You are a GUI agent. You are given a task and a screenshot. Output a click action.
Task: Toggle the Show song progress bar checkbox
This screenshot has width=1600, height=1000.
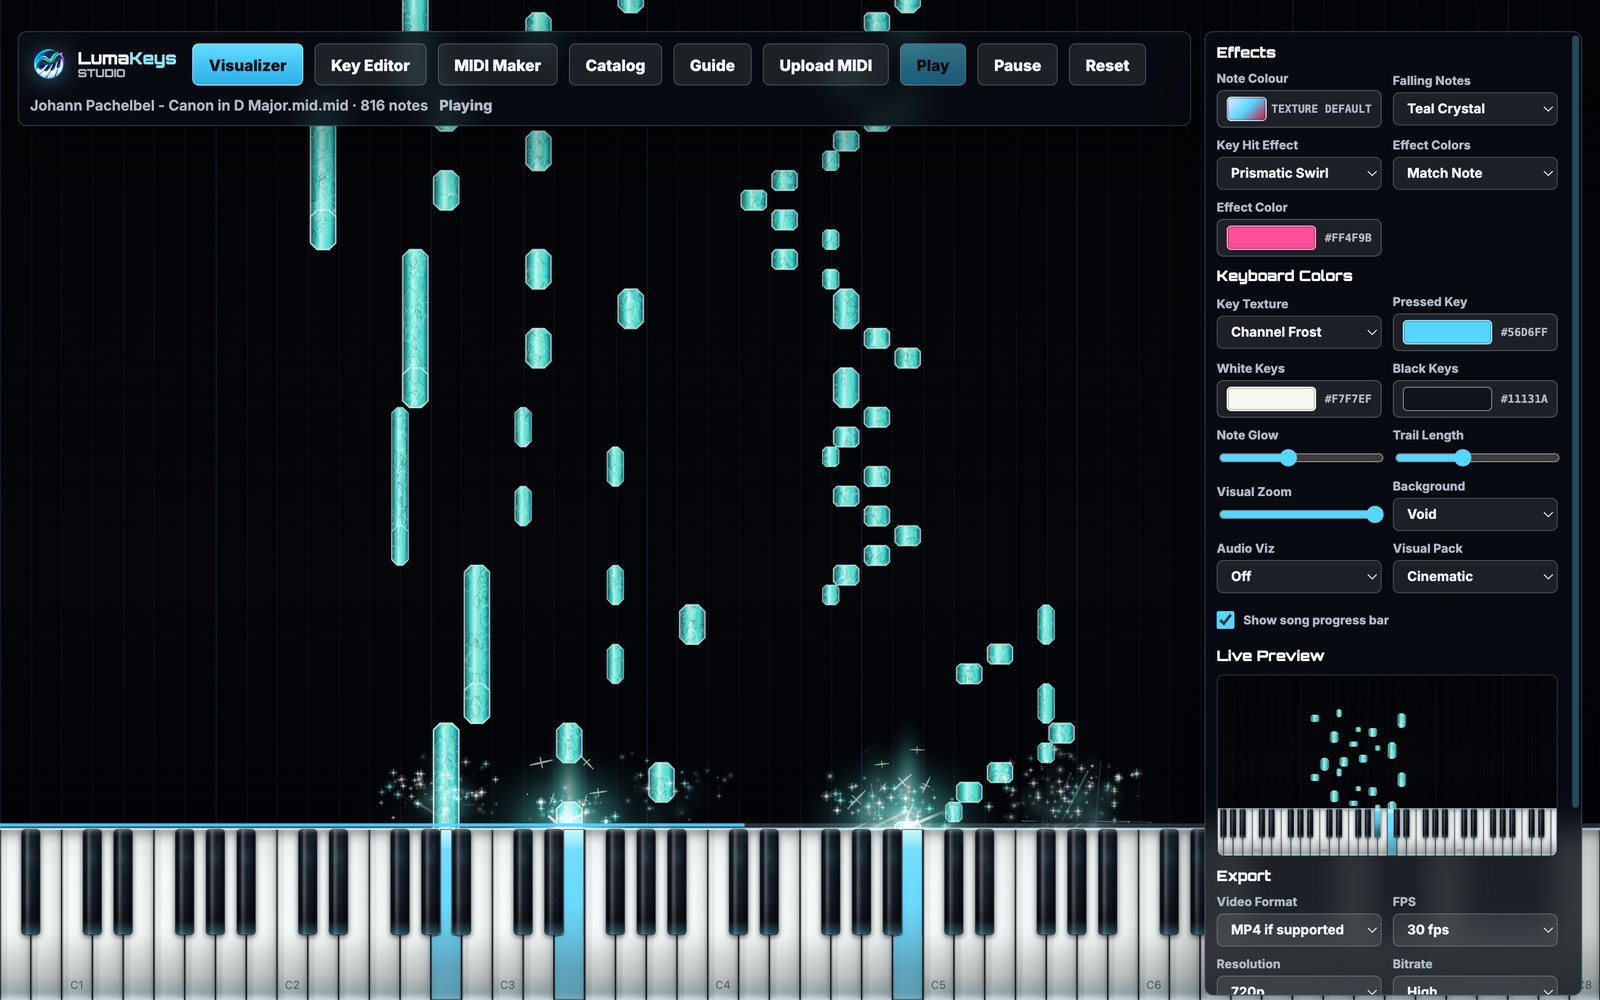click(x=1225, y=620)
